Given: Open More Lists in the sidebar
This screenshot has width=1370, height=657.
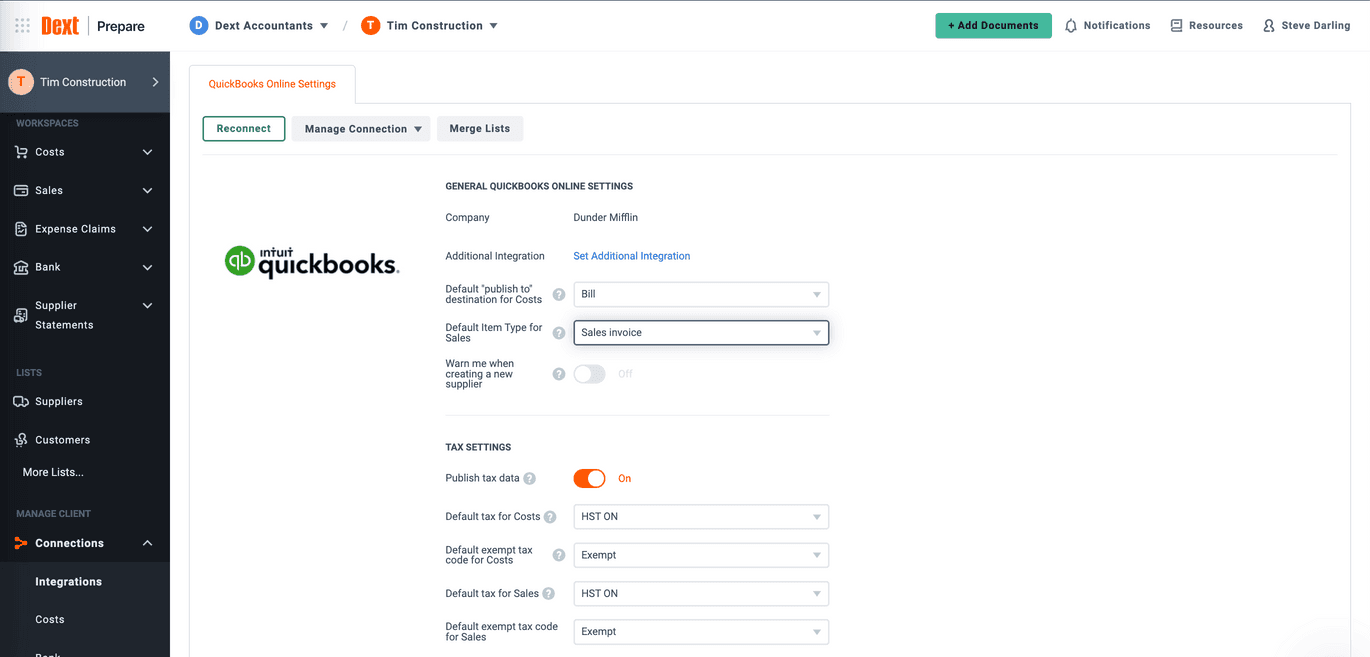Looking at the screenshot, I should coord(53,472).
